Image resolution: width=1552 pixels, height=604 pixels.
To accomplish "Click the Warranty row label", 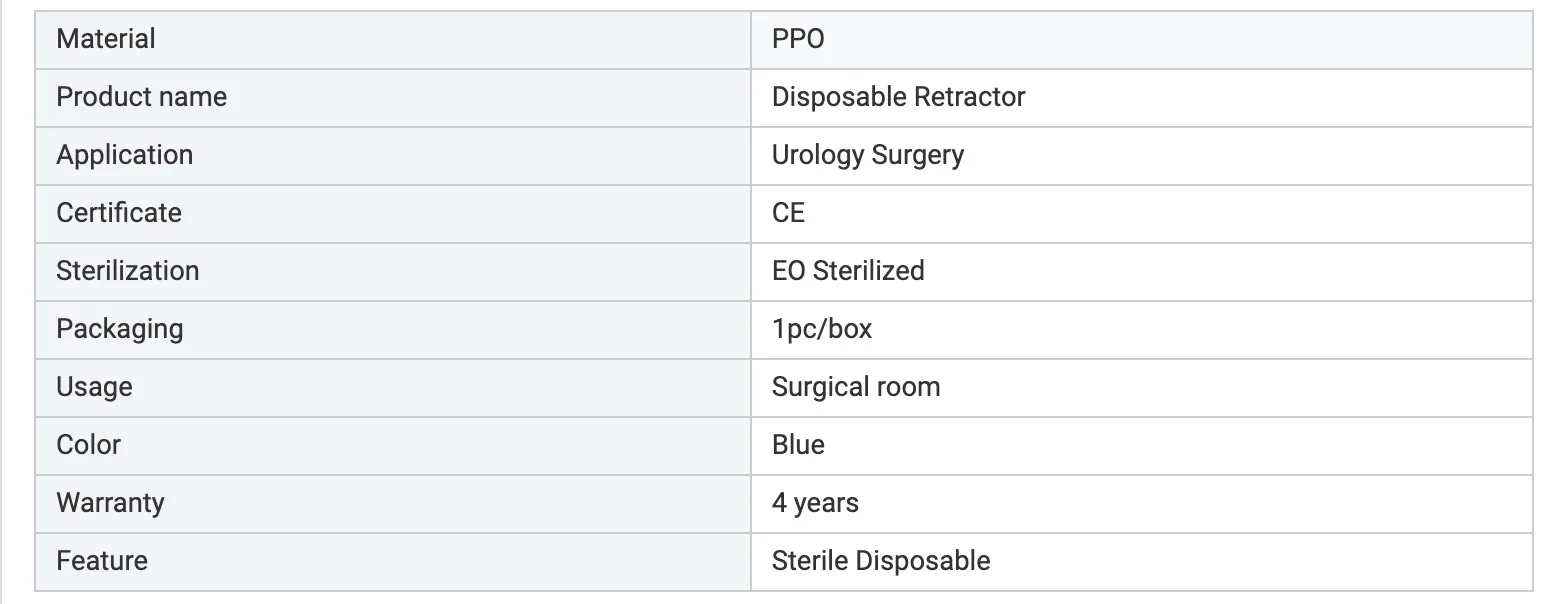I will point(110,503).
